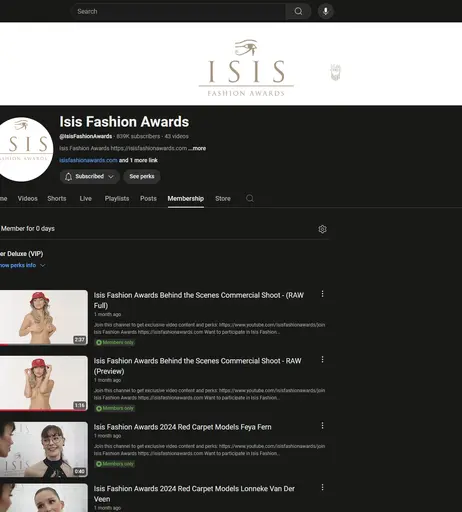The image size is (462, 512).
Task: Open 'Red Carpet Models Feya Fern' title
Action: point(182,427)
